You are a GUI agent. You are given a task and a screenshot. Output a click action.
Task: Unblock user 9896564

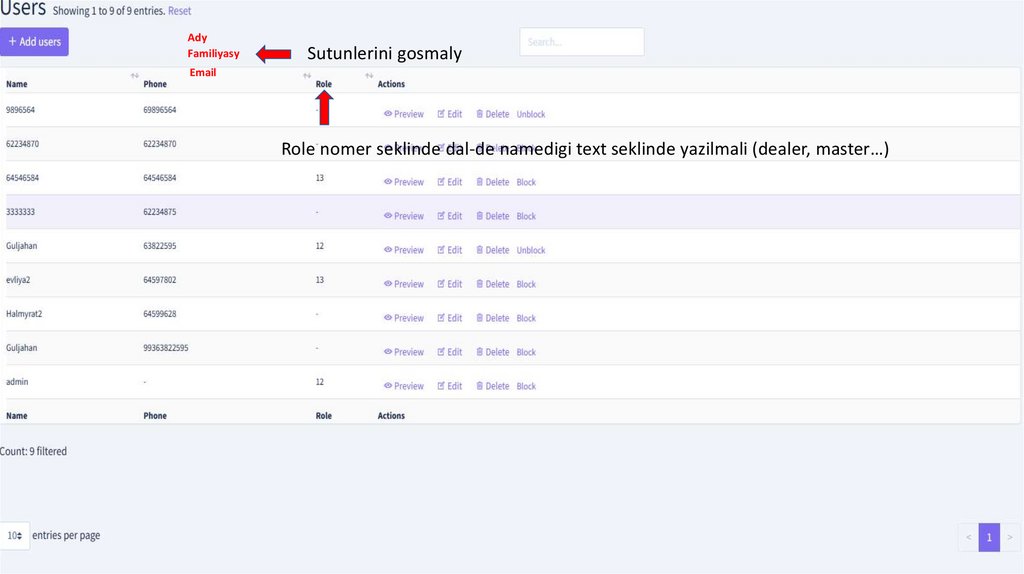pos(531,114)
